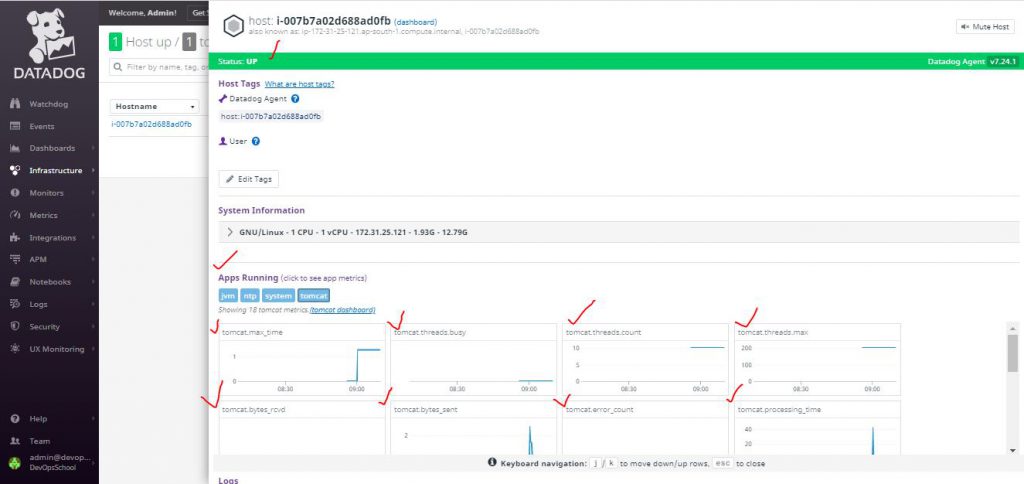Viewport: 1024px width, 484px height.
Task: Toggle the jvm app tag
Action: tap(228, 296)
